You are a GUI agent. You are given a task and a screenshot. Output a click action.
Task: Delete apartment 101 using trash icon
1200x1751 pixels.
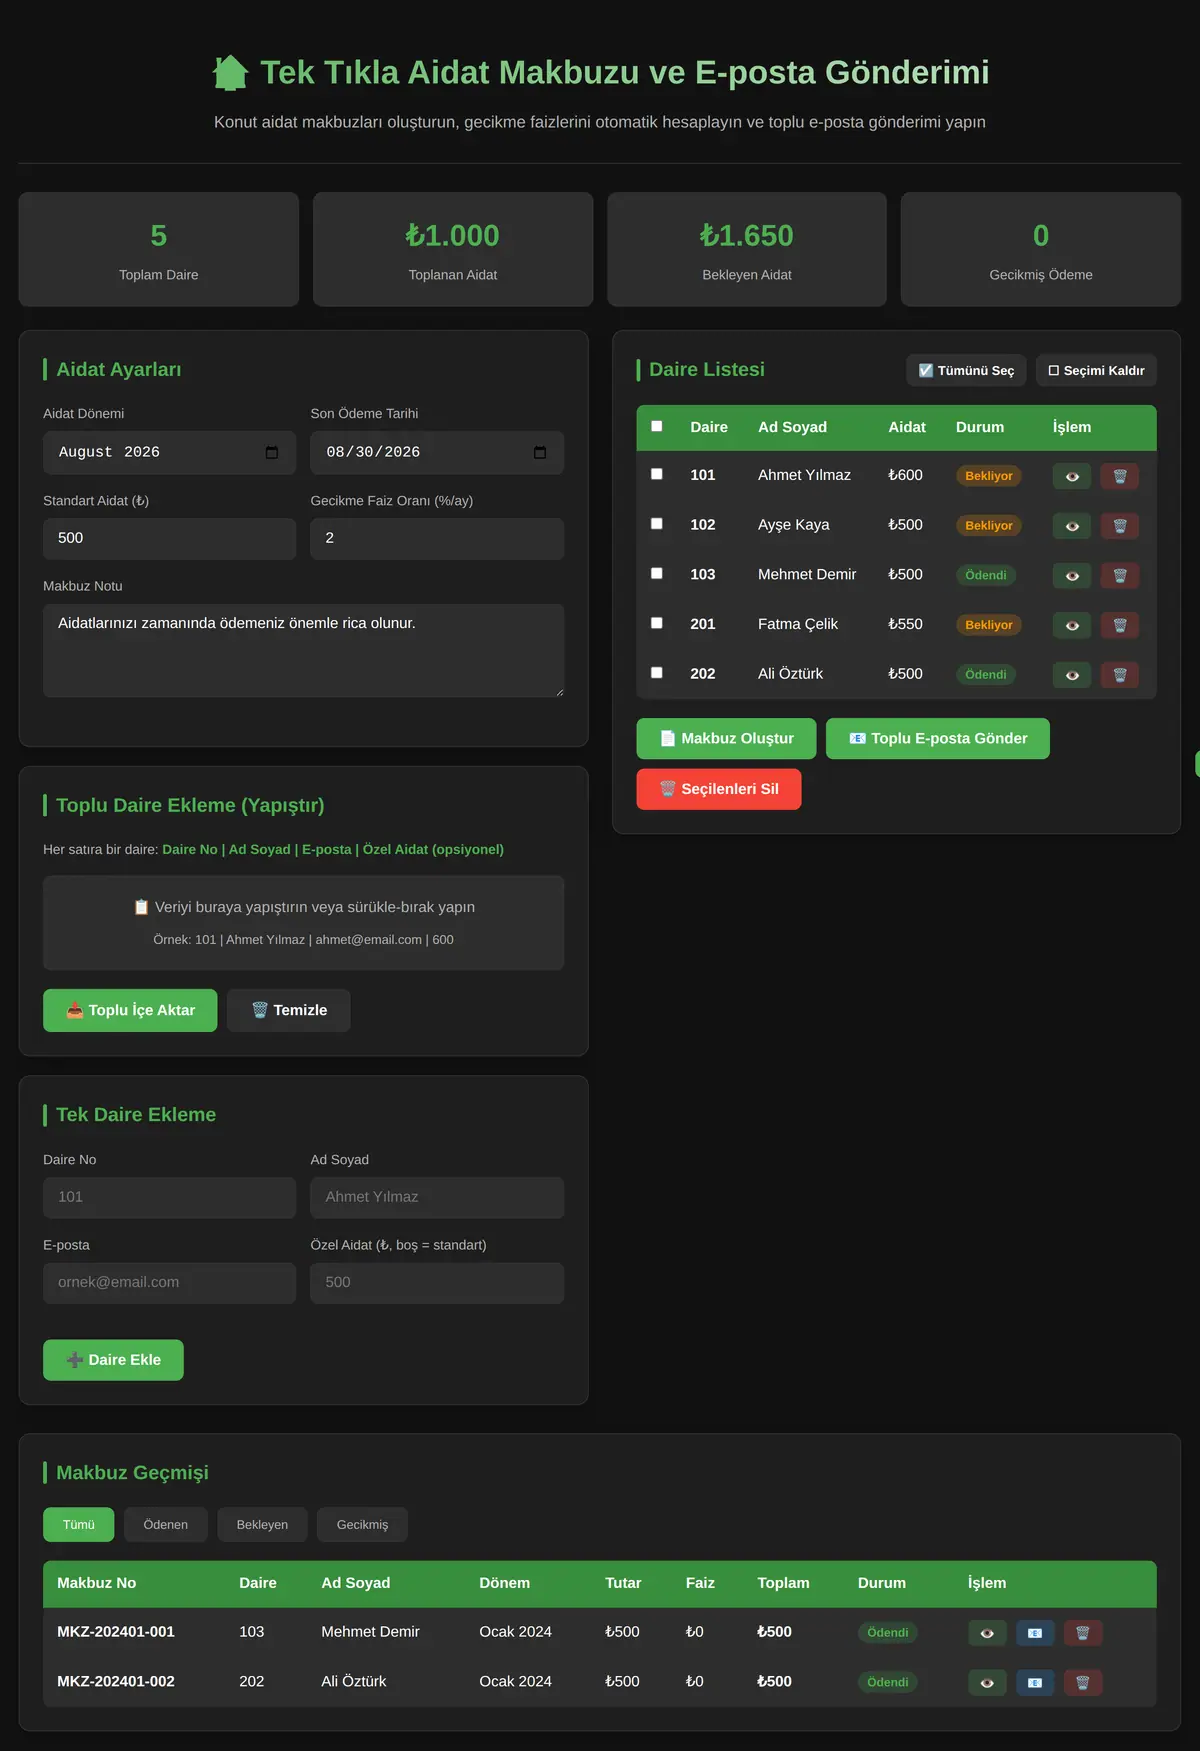(1120, 476)
